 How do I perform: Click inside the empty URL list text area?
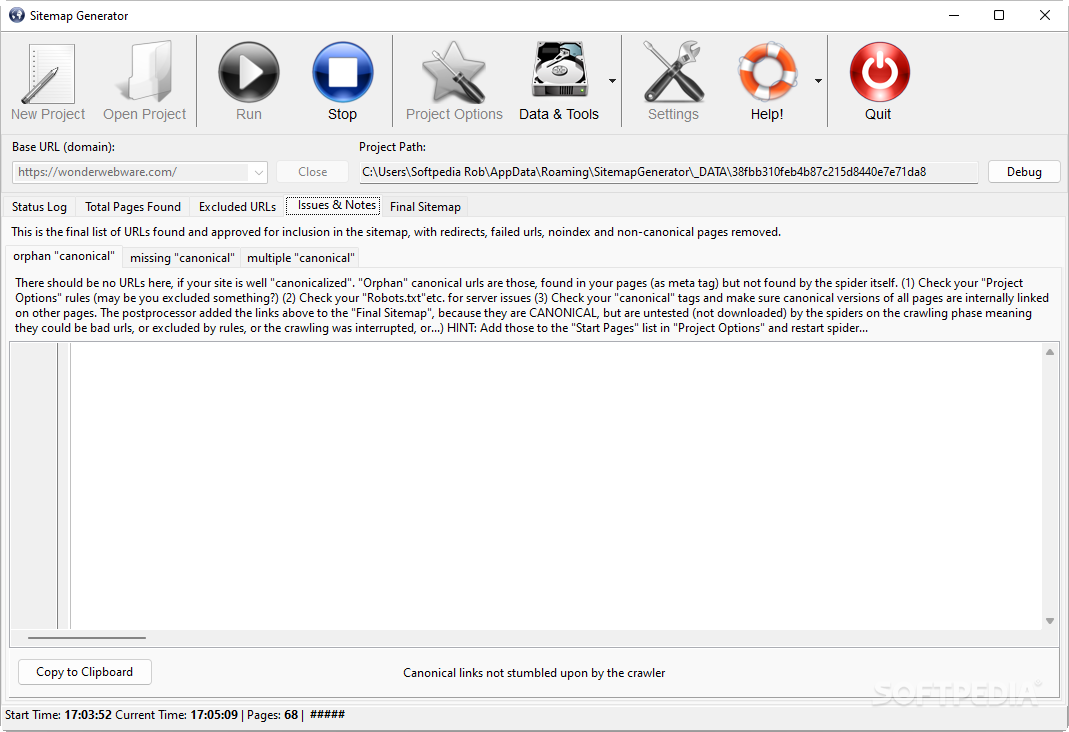point(557,485)
